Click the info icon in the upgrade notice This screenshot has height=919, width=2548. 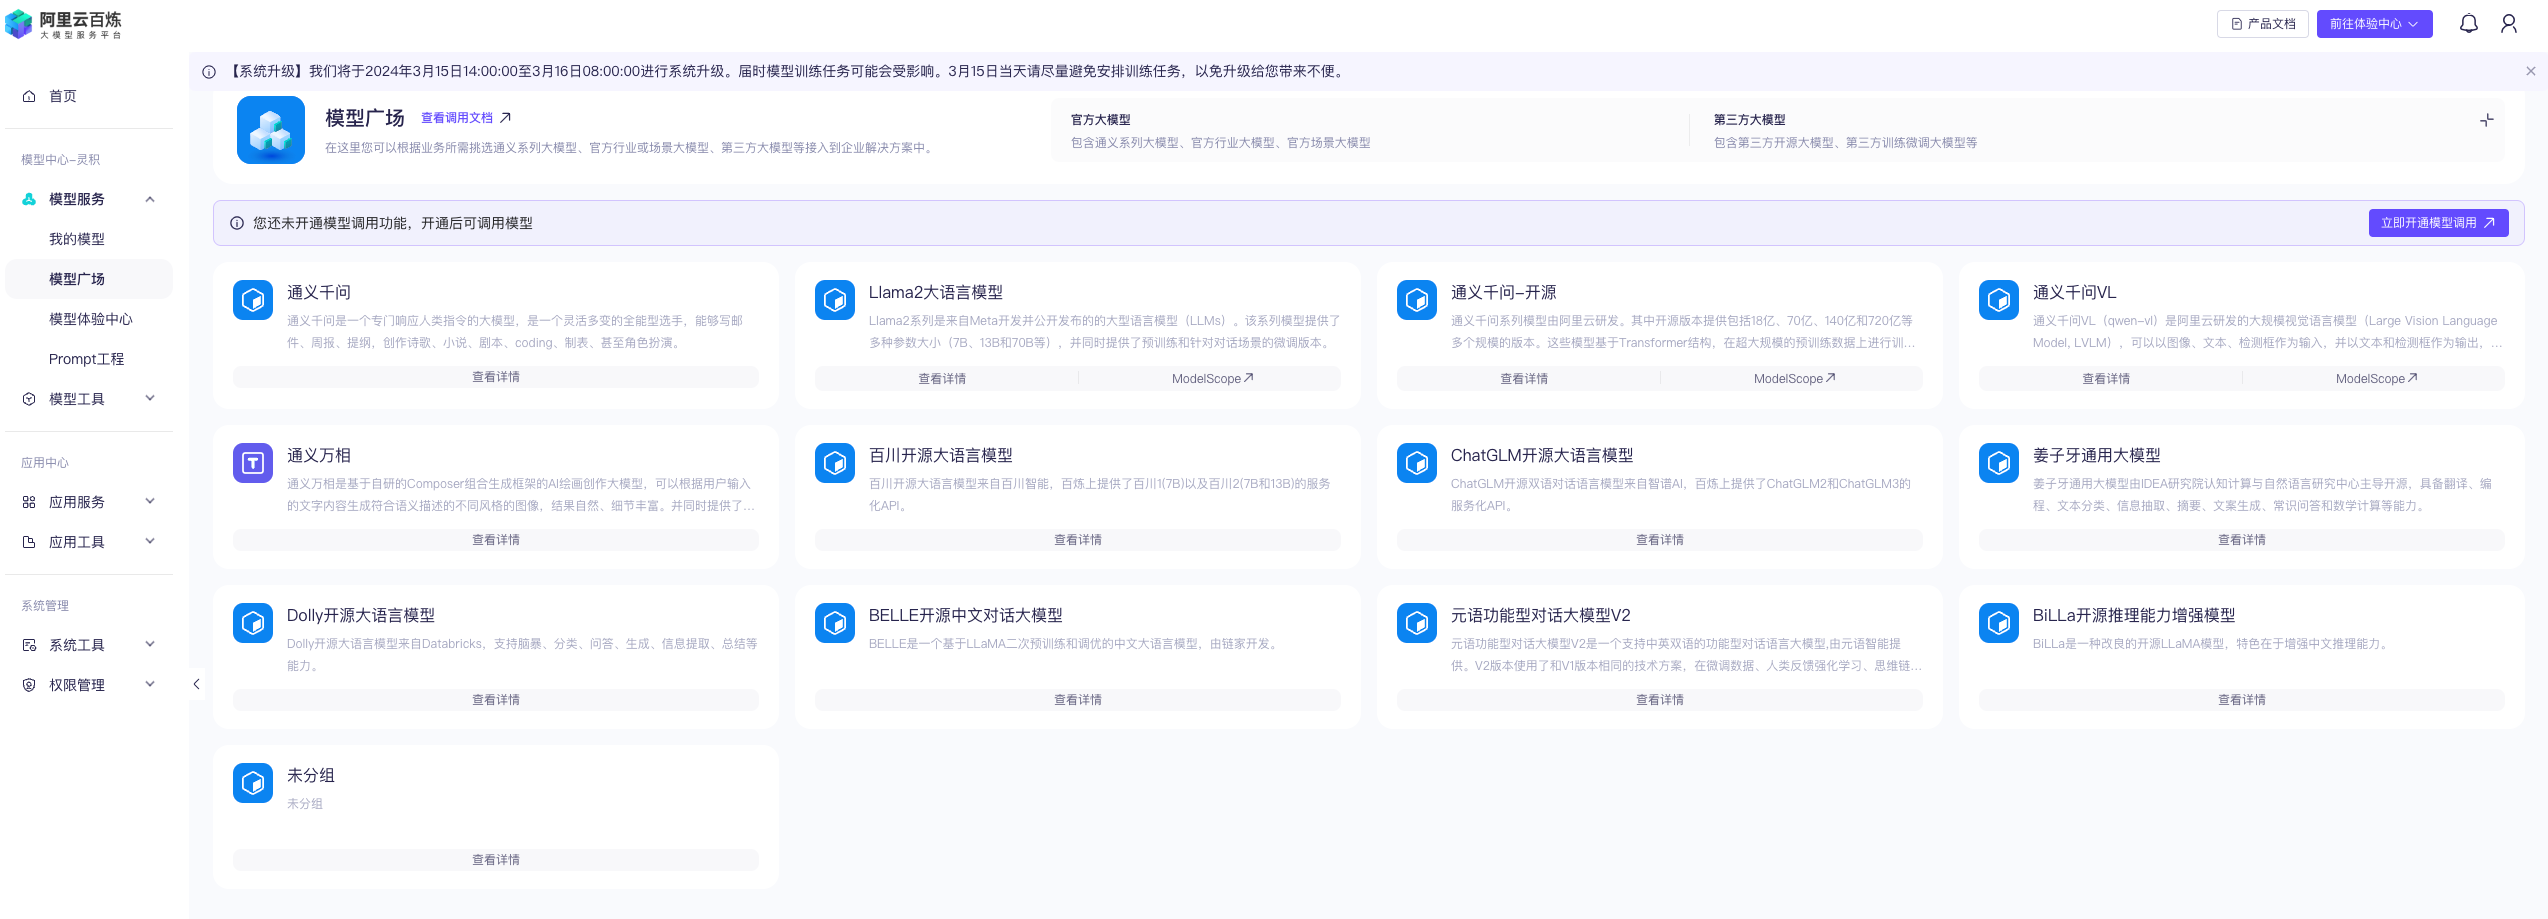point(209,72)
